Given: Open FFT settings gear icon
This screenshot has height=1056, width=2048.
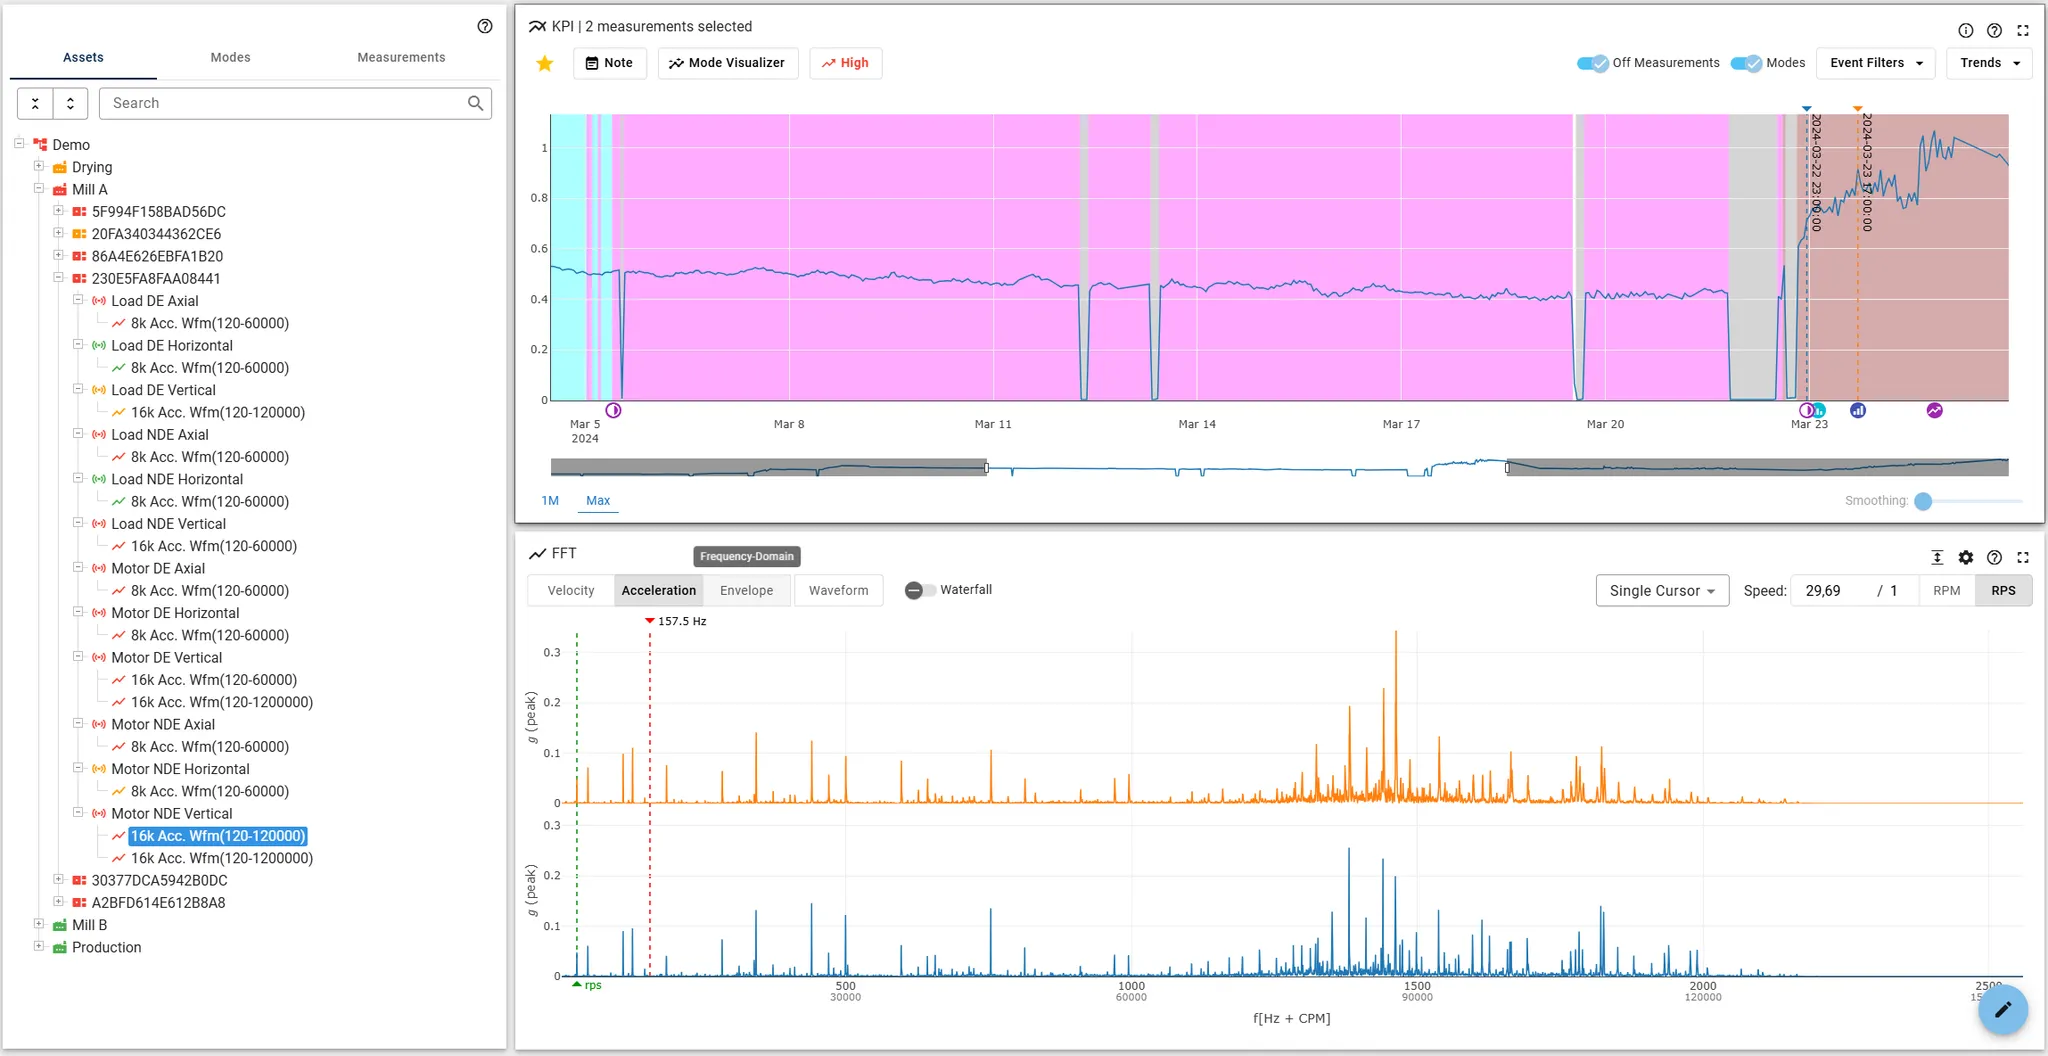Looking at the screenshot, I should (x=1966, y=558).
